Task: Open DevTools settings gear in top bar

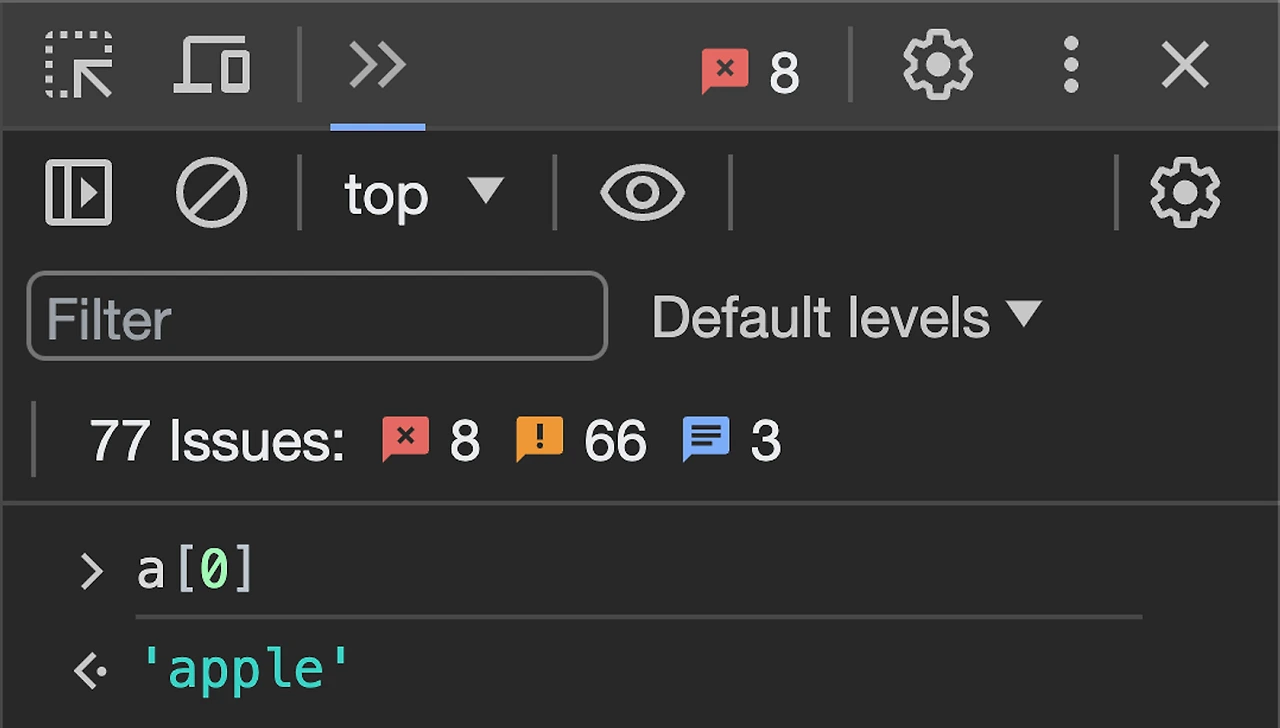Action: click(x=938, y=66)
